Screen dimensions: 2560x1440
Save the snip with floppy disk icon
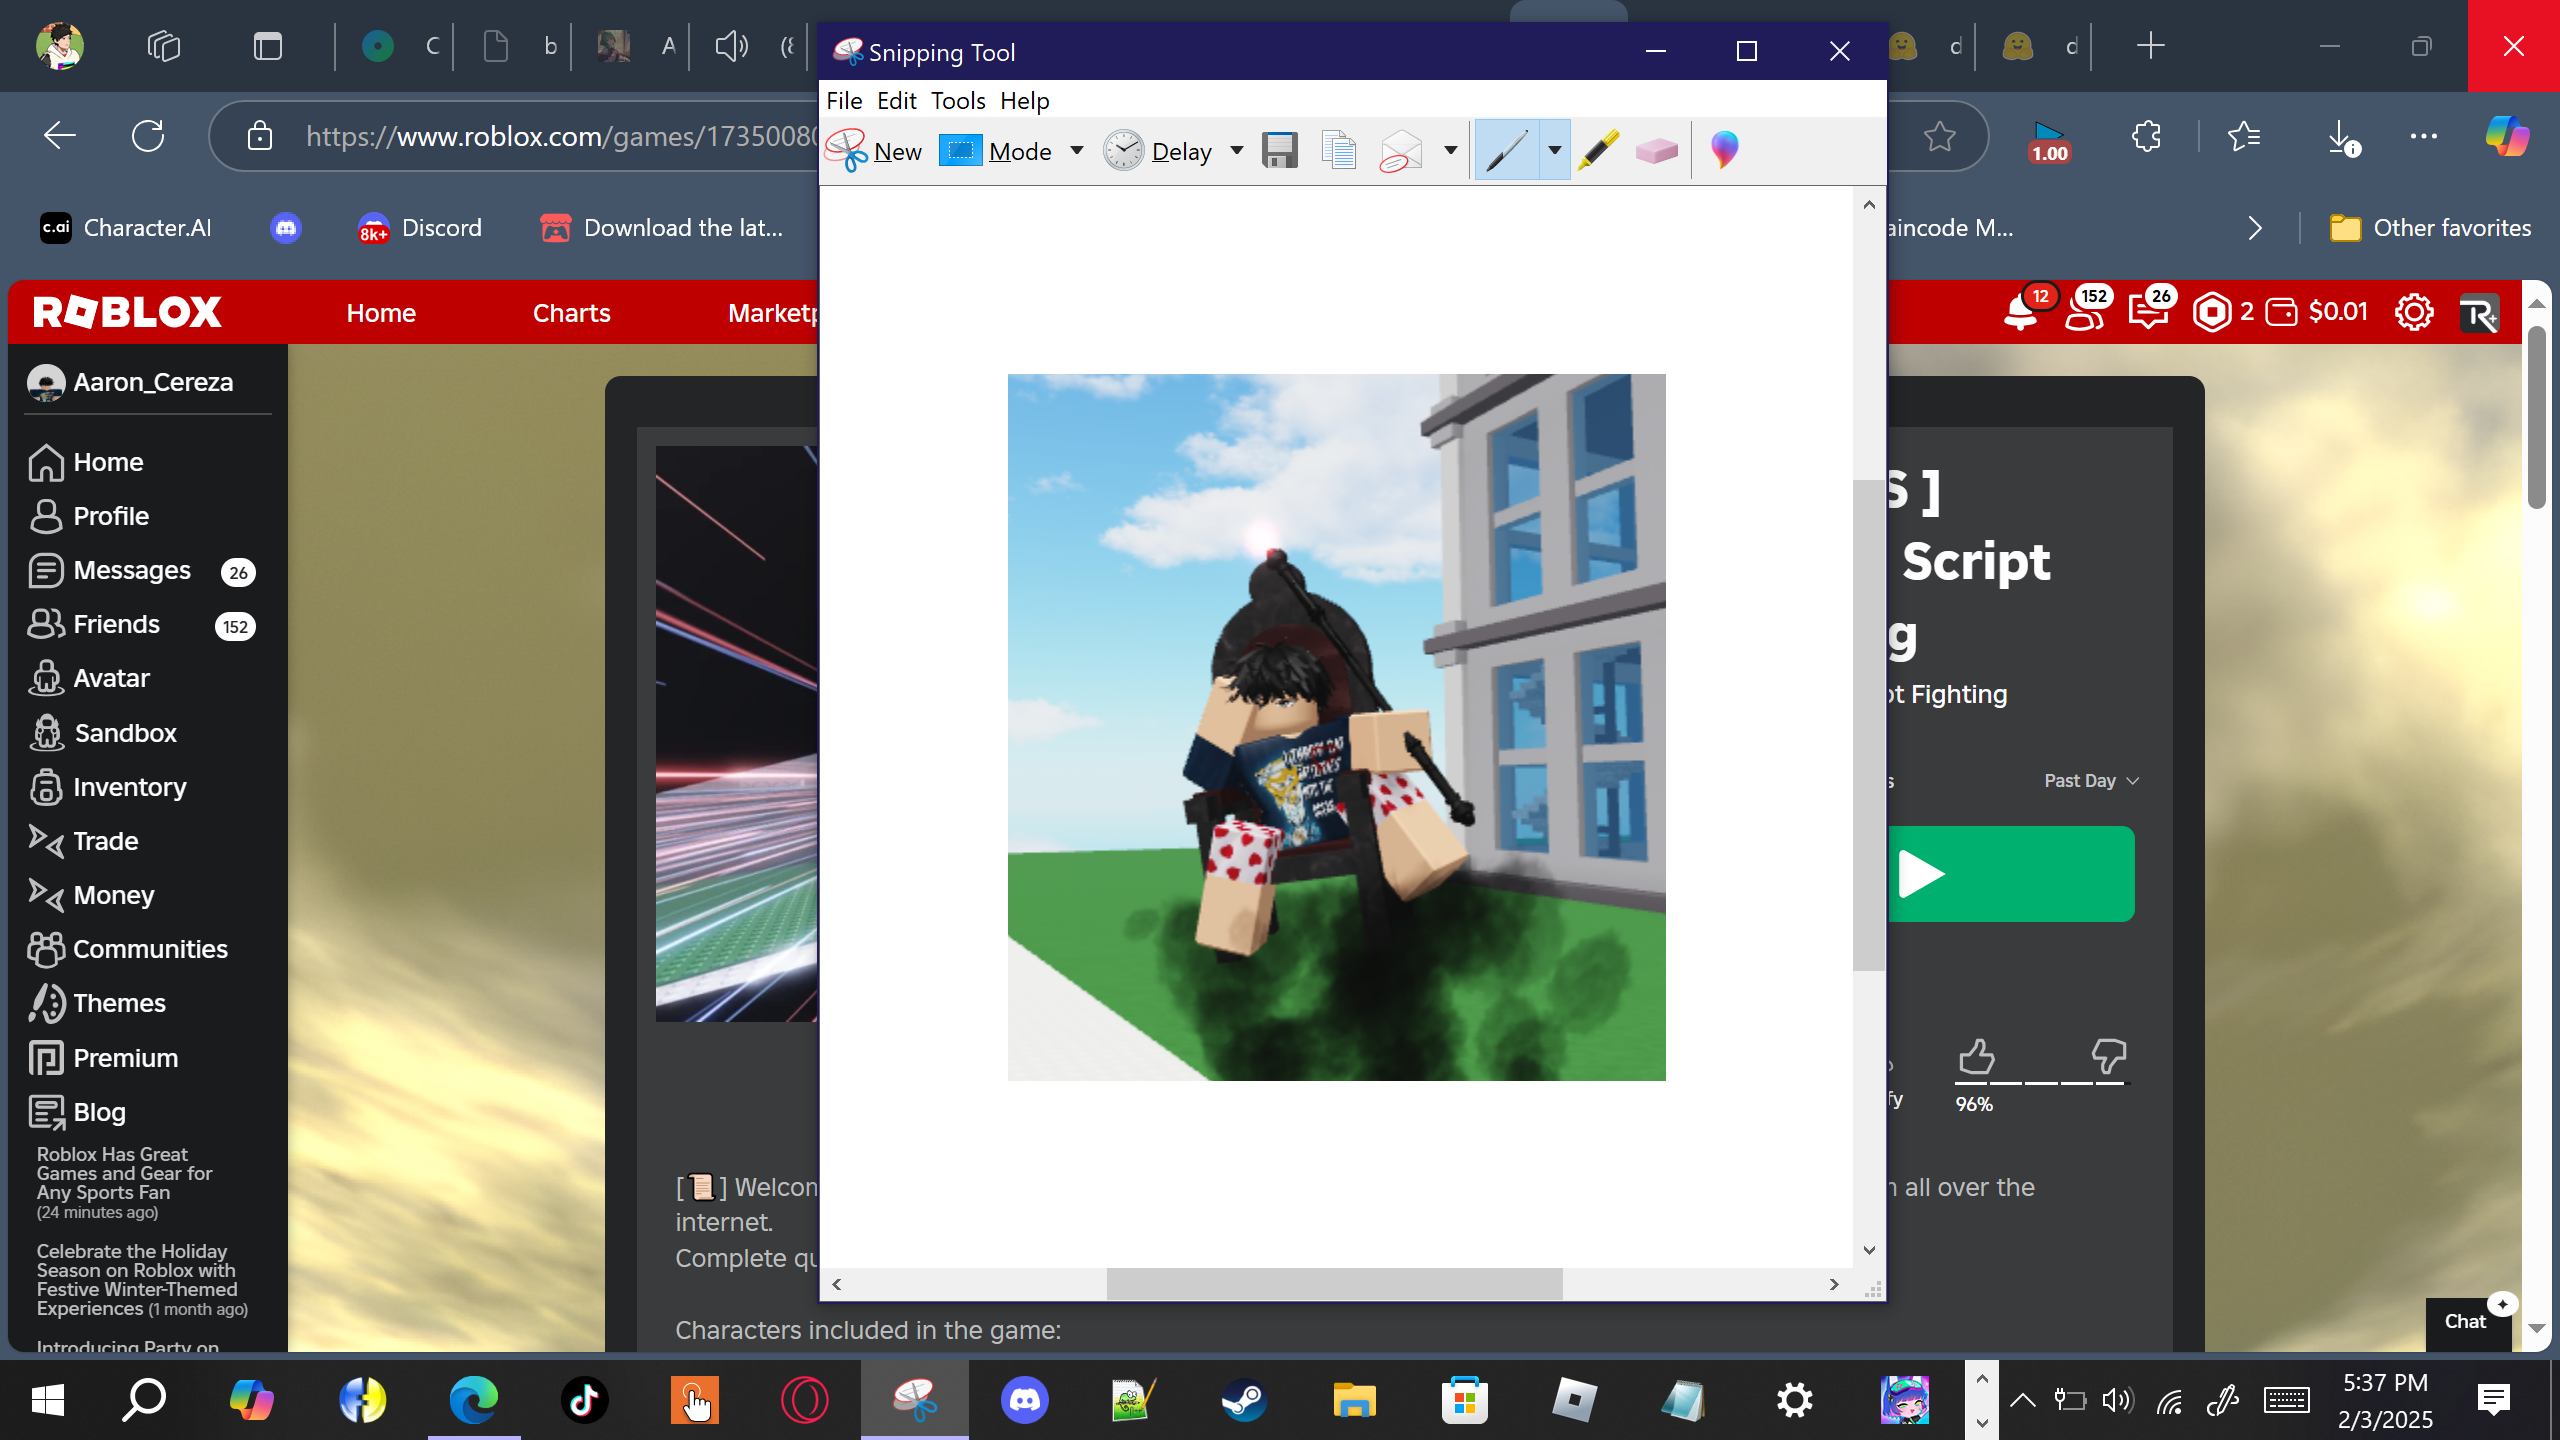[x=1280, y=151]
